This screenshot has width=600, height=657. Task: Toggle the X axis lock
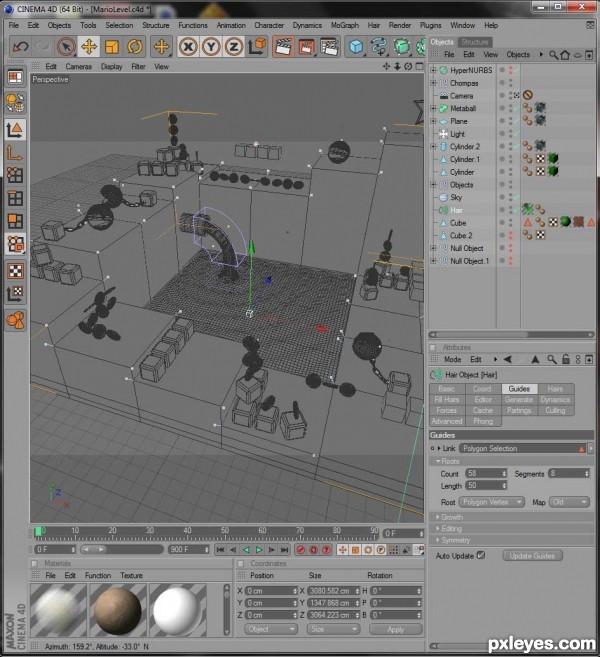pyautogui.click(x=188, y=47)
